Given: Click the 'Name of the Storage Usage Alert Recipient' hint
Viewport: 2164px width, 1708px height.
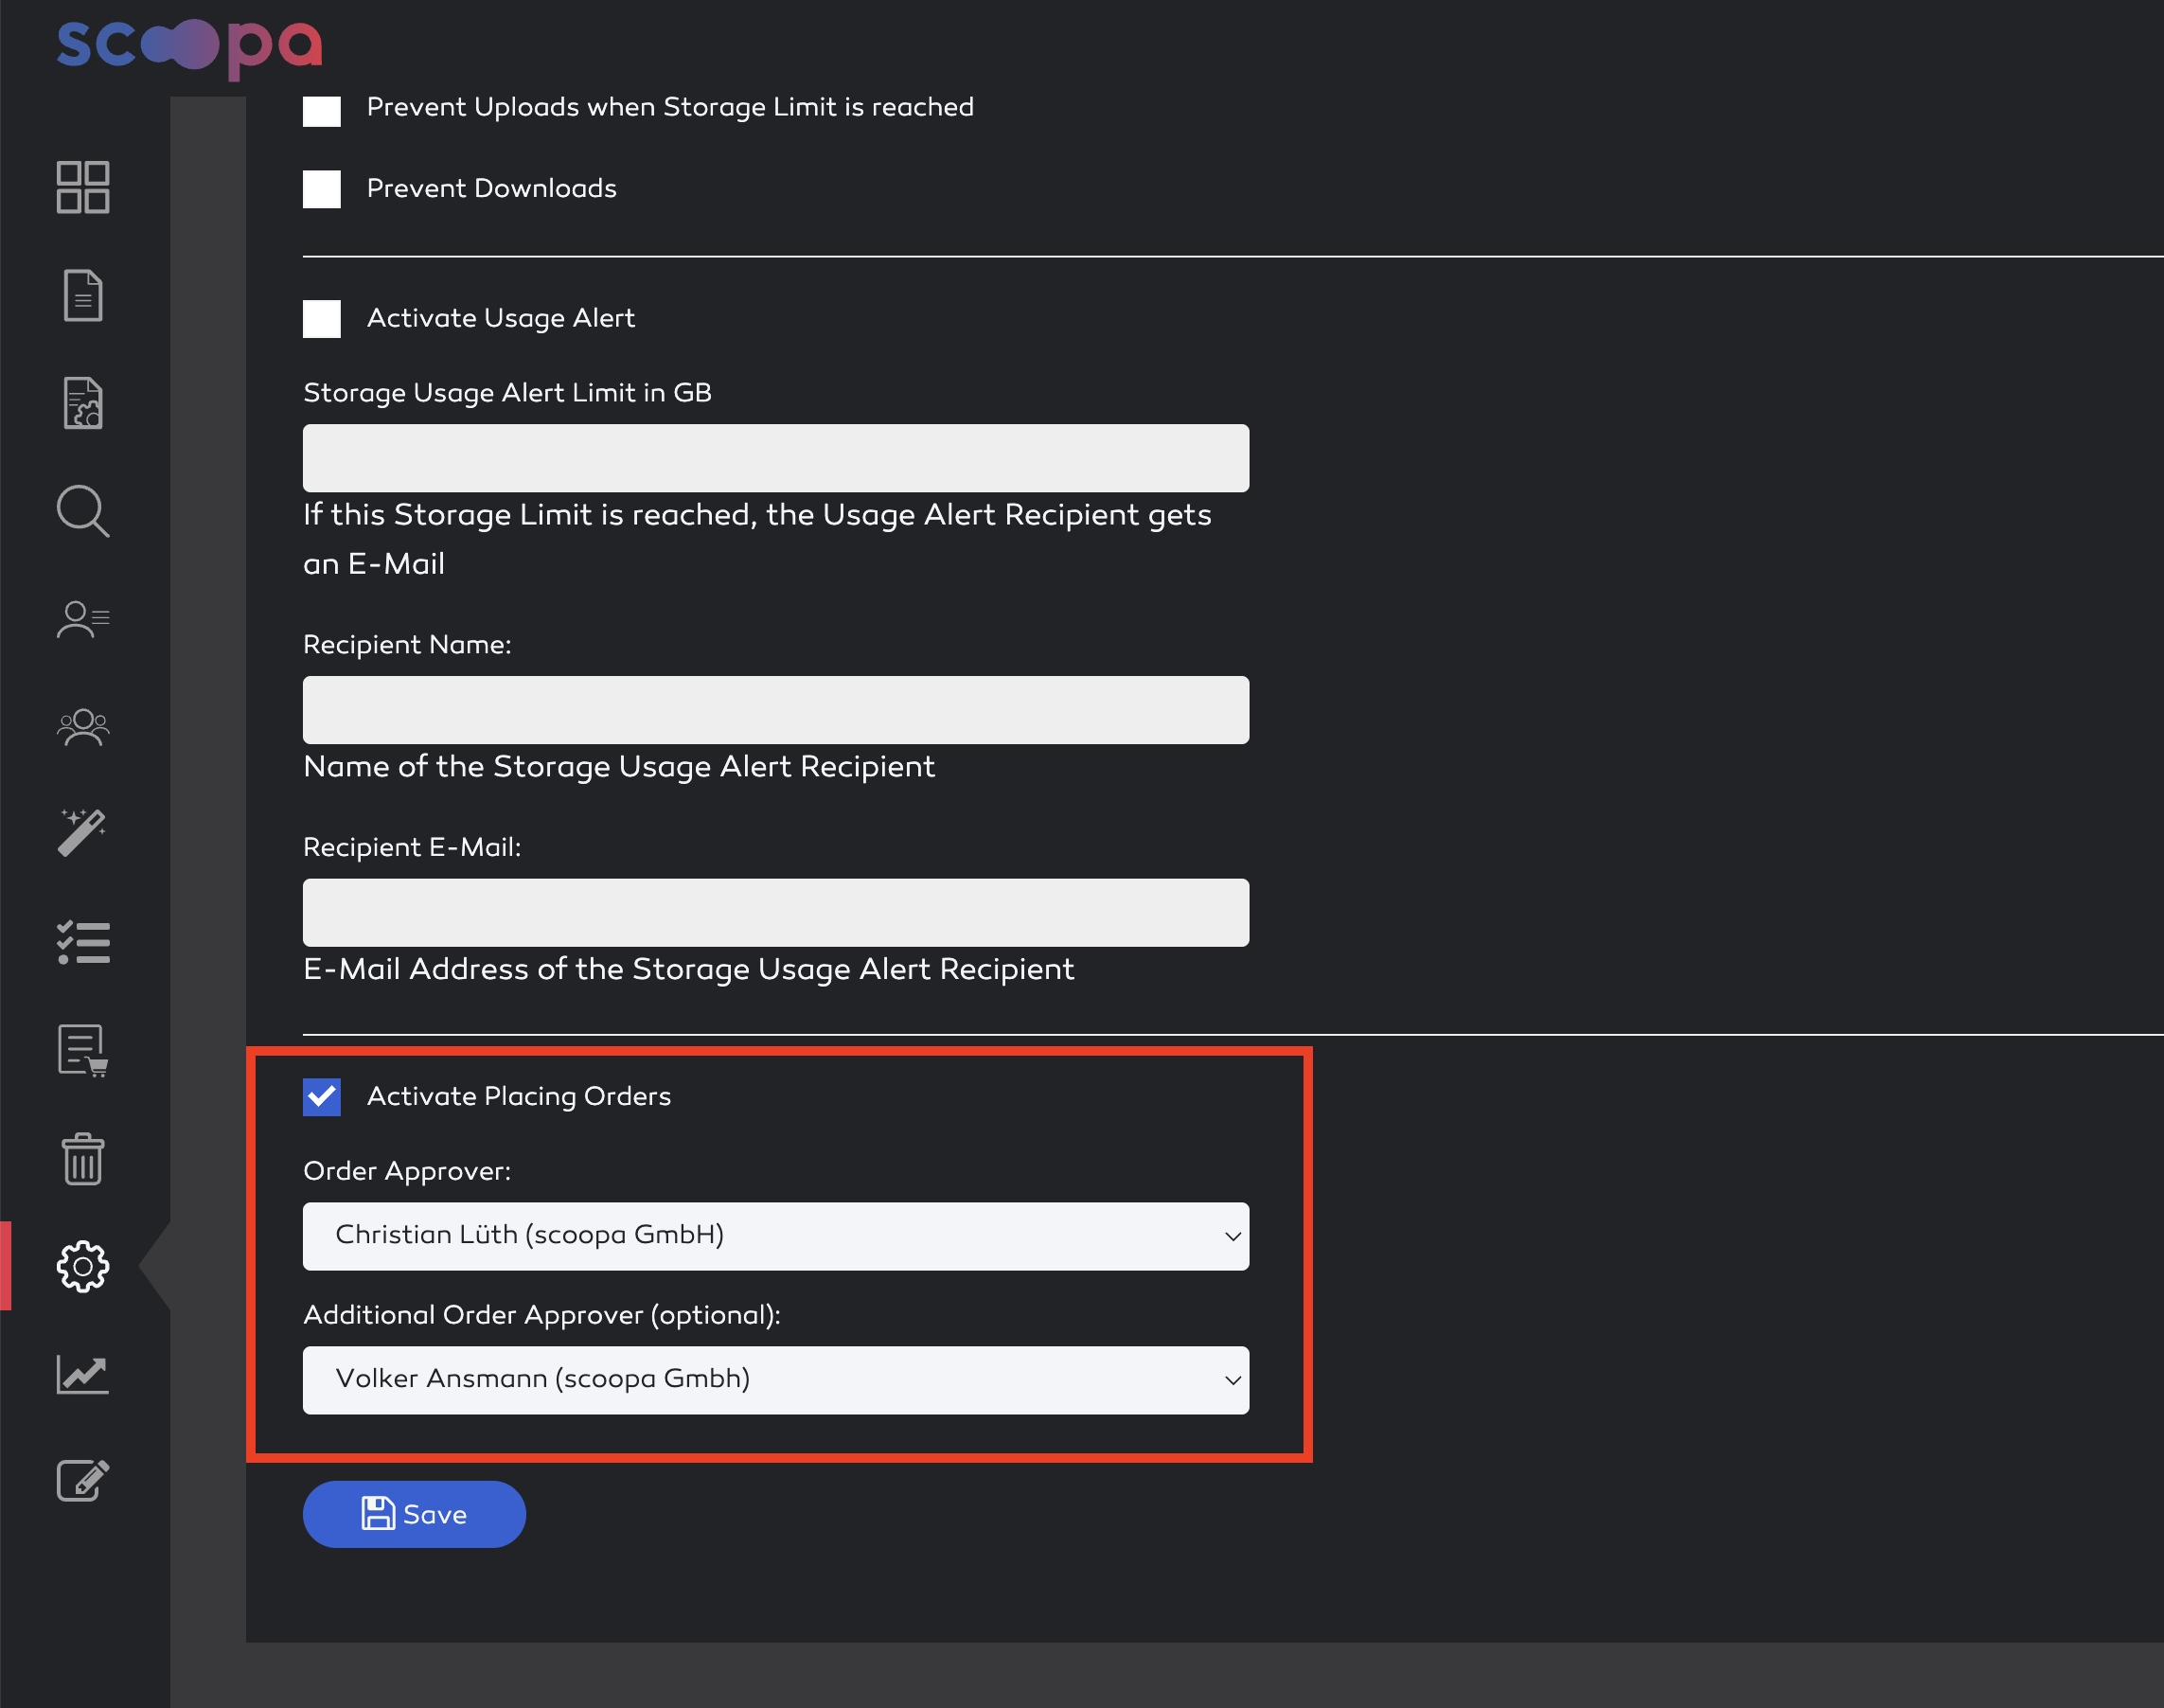Looking at the screenshot, I should [619, 767].
